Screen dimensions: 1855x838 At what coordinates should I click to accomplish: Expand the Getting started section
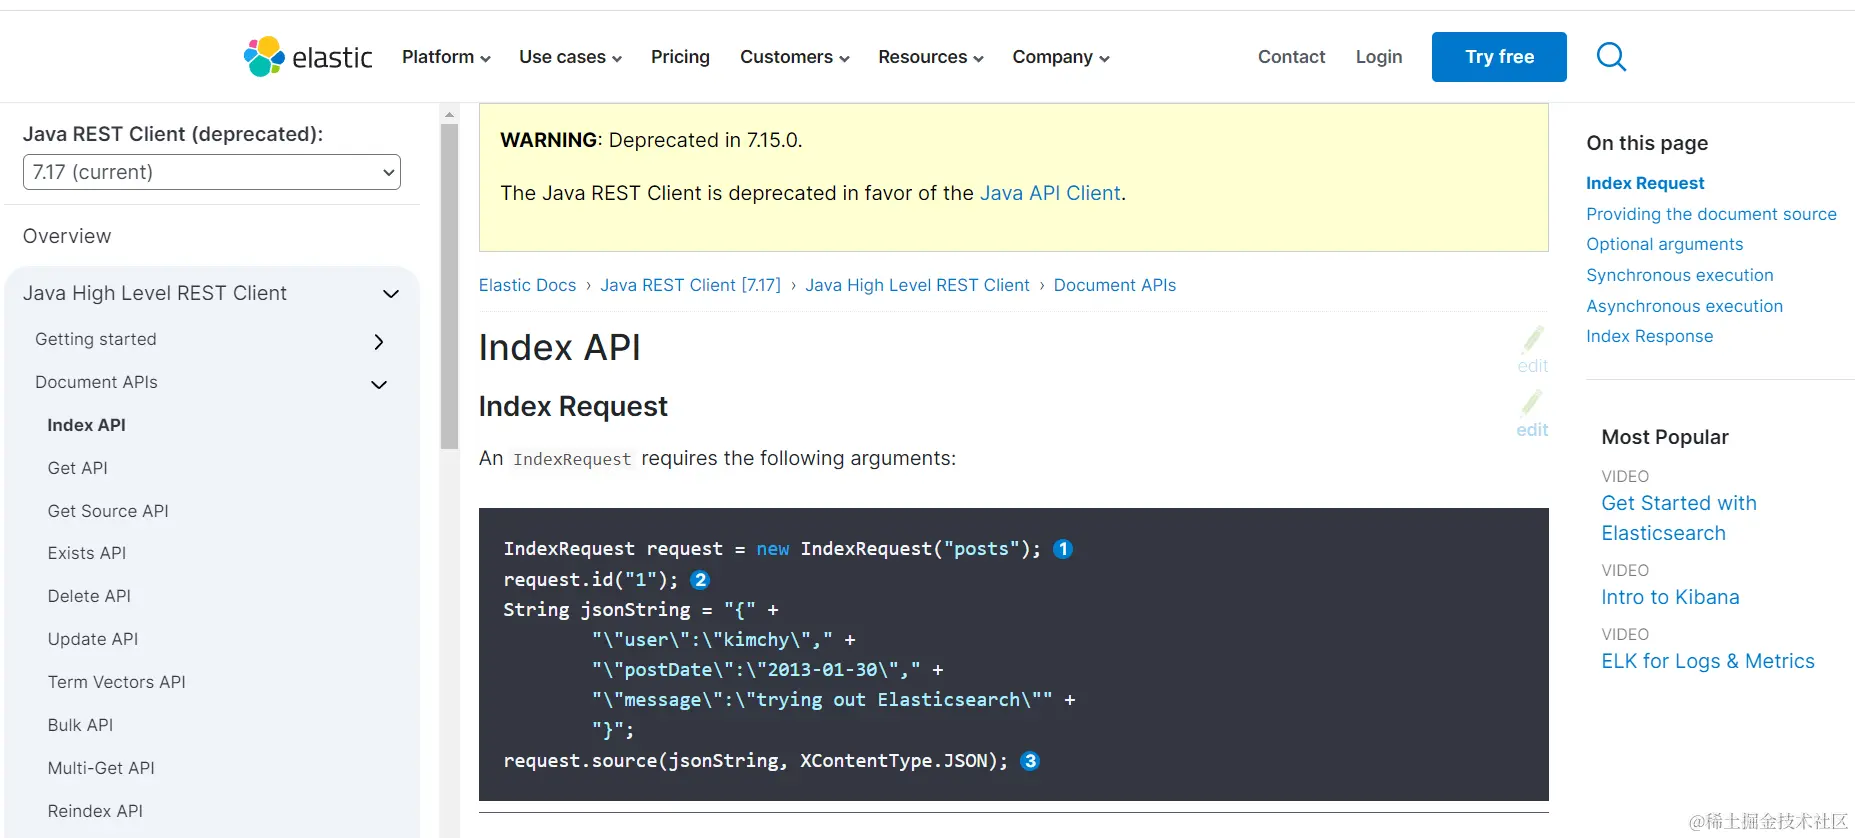point(379,341)
